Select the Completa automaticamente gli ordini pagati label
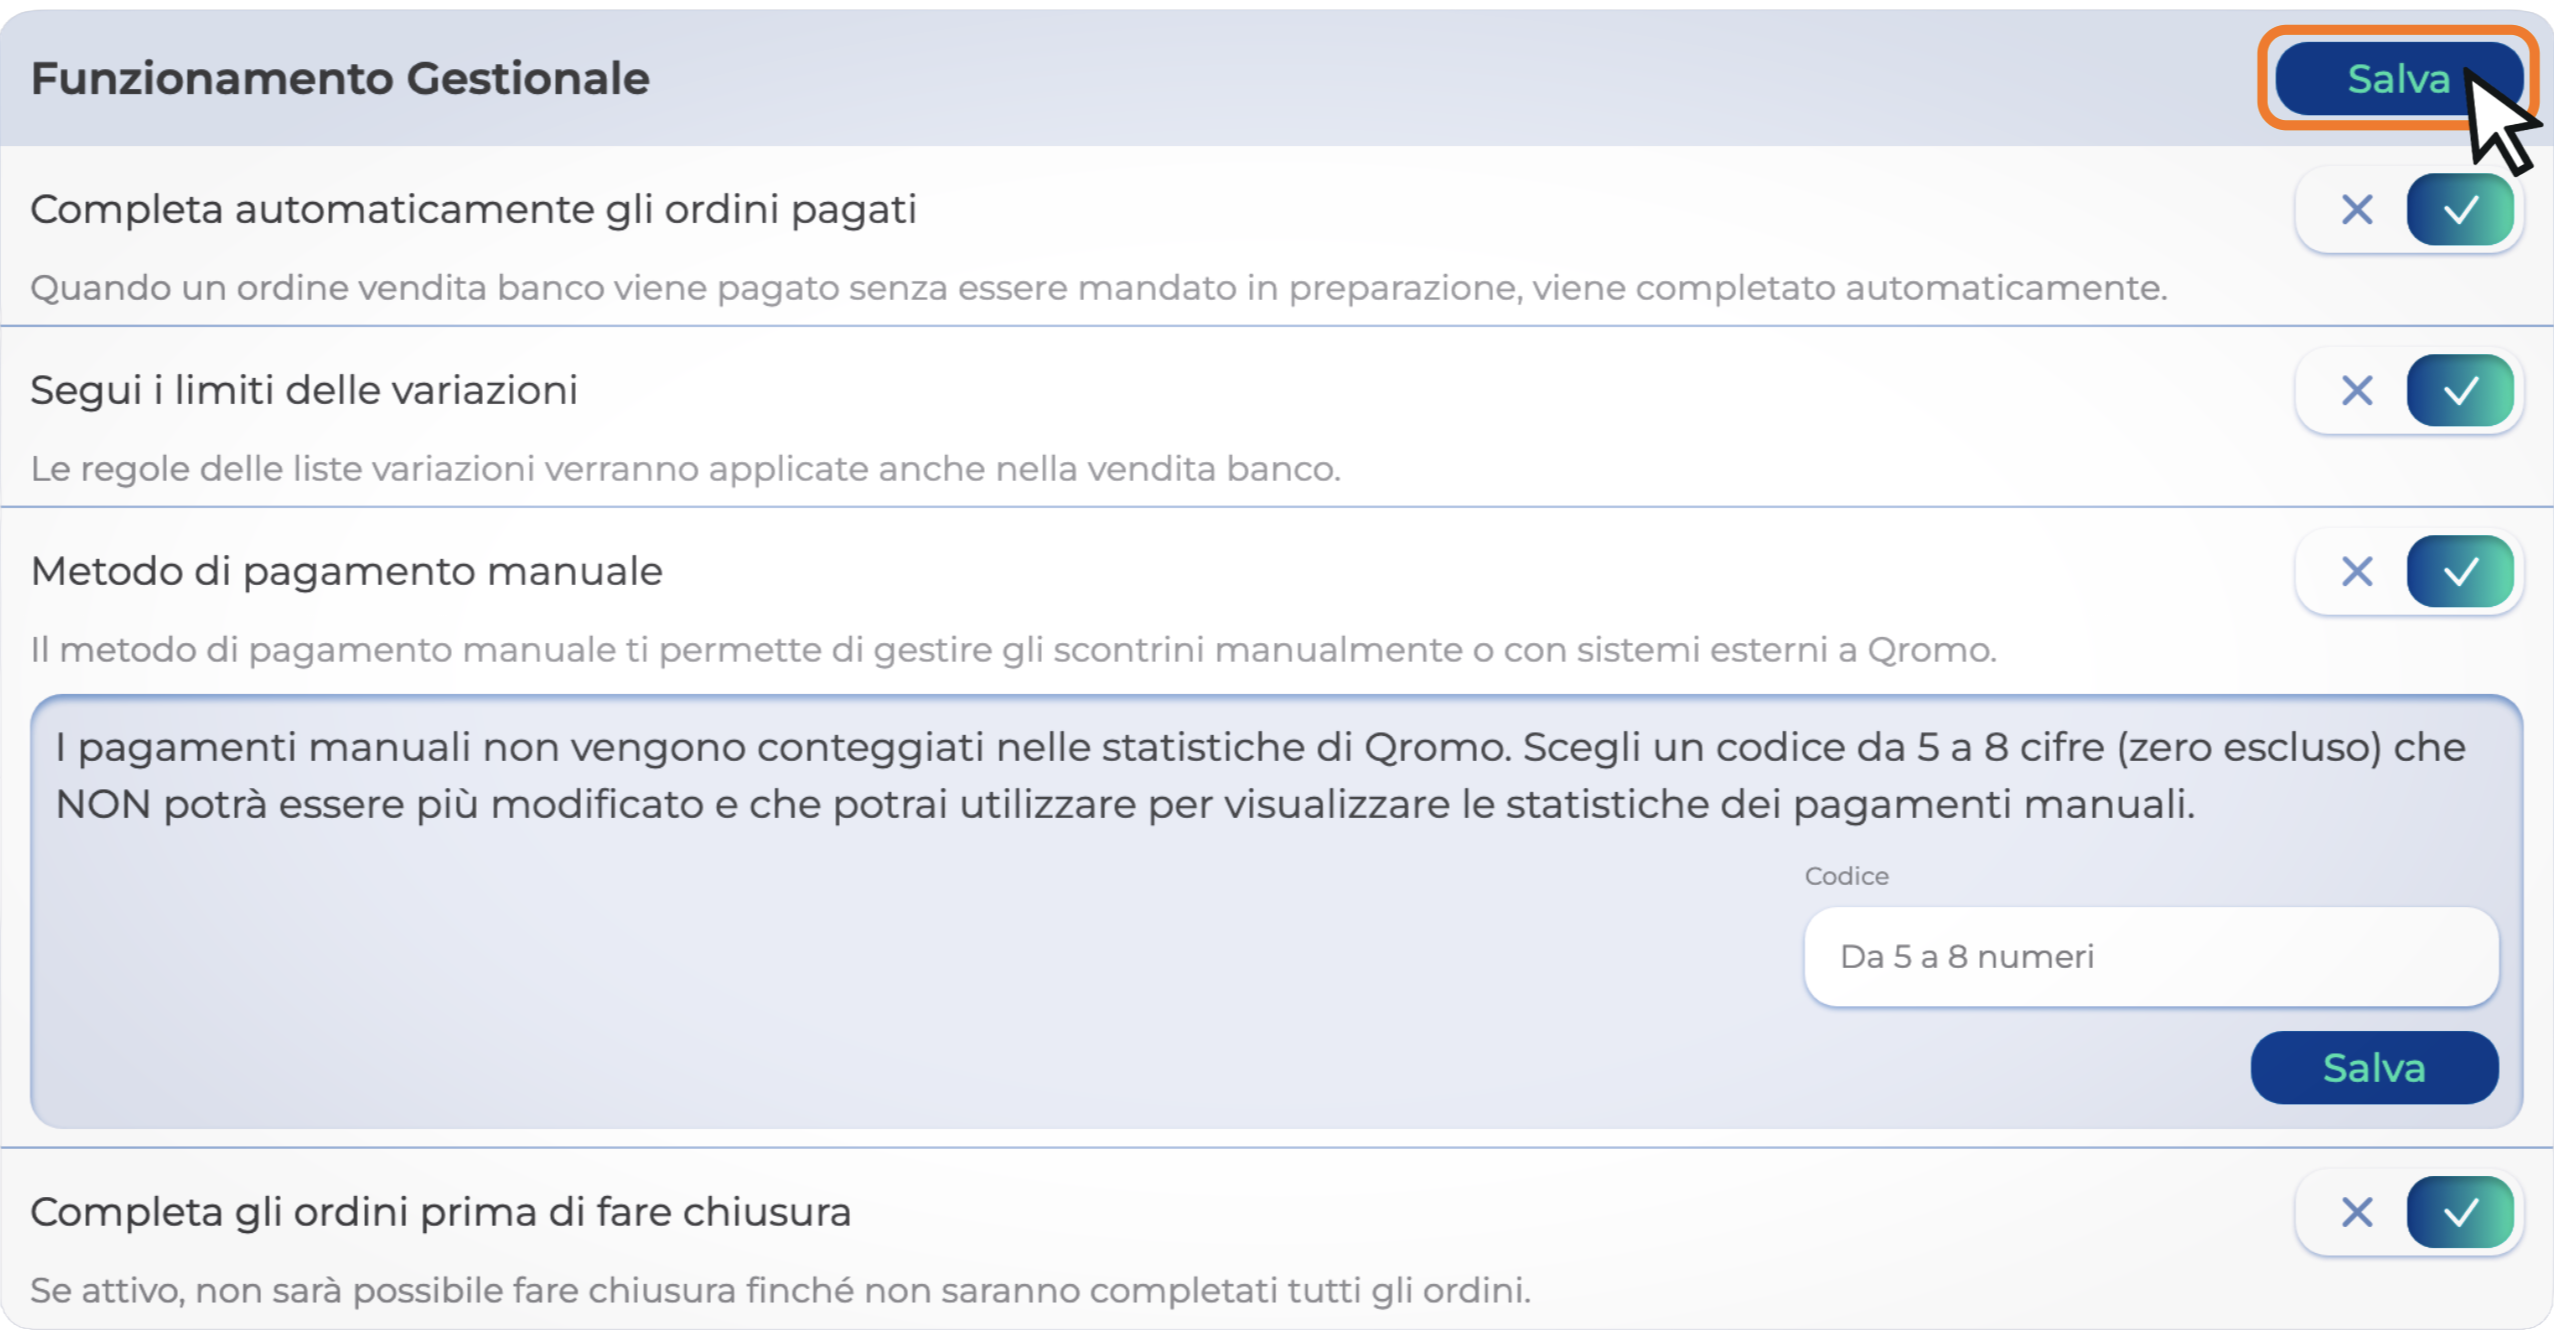This screenshot has height=1344, width=2554. [473, 210]
